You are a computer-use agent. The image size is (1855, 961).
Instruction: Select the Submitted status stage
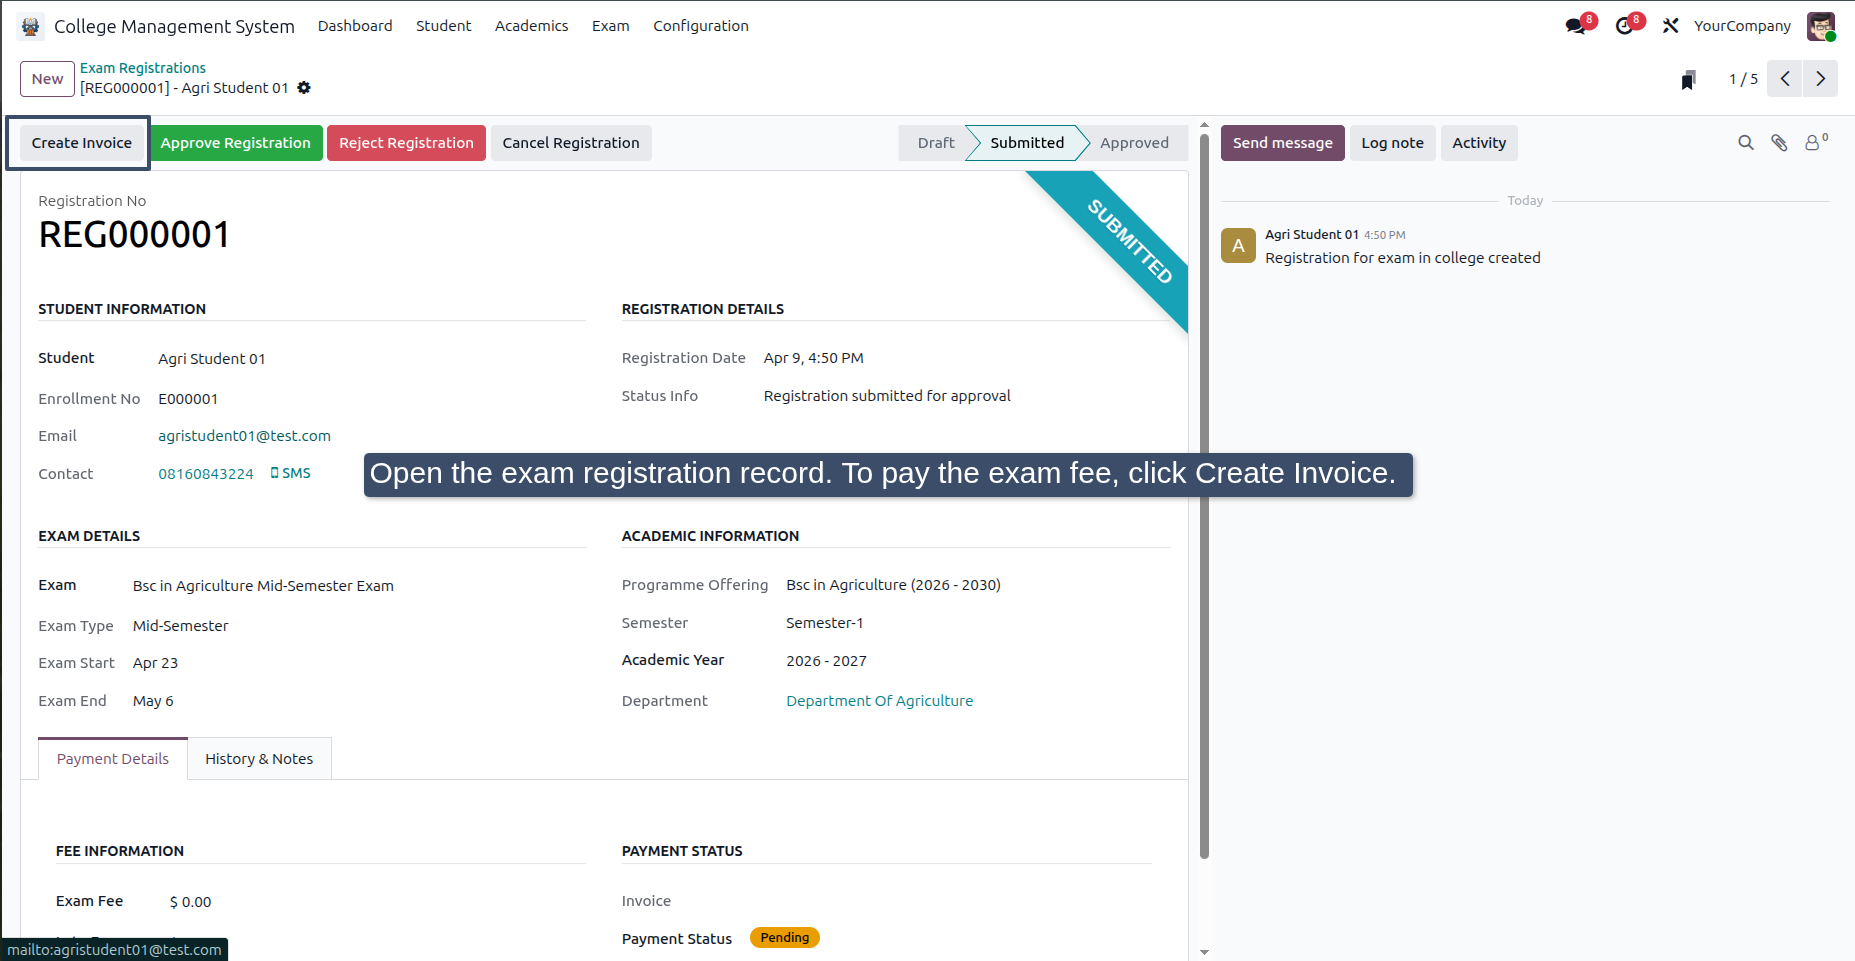click(x=1027, y=143)
